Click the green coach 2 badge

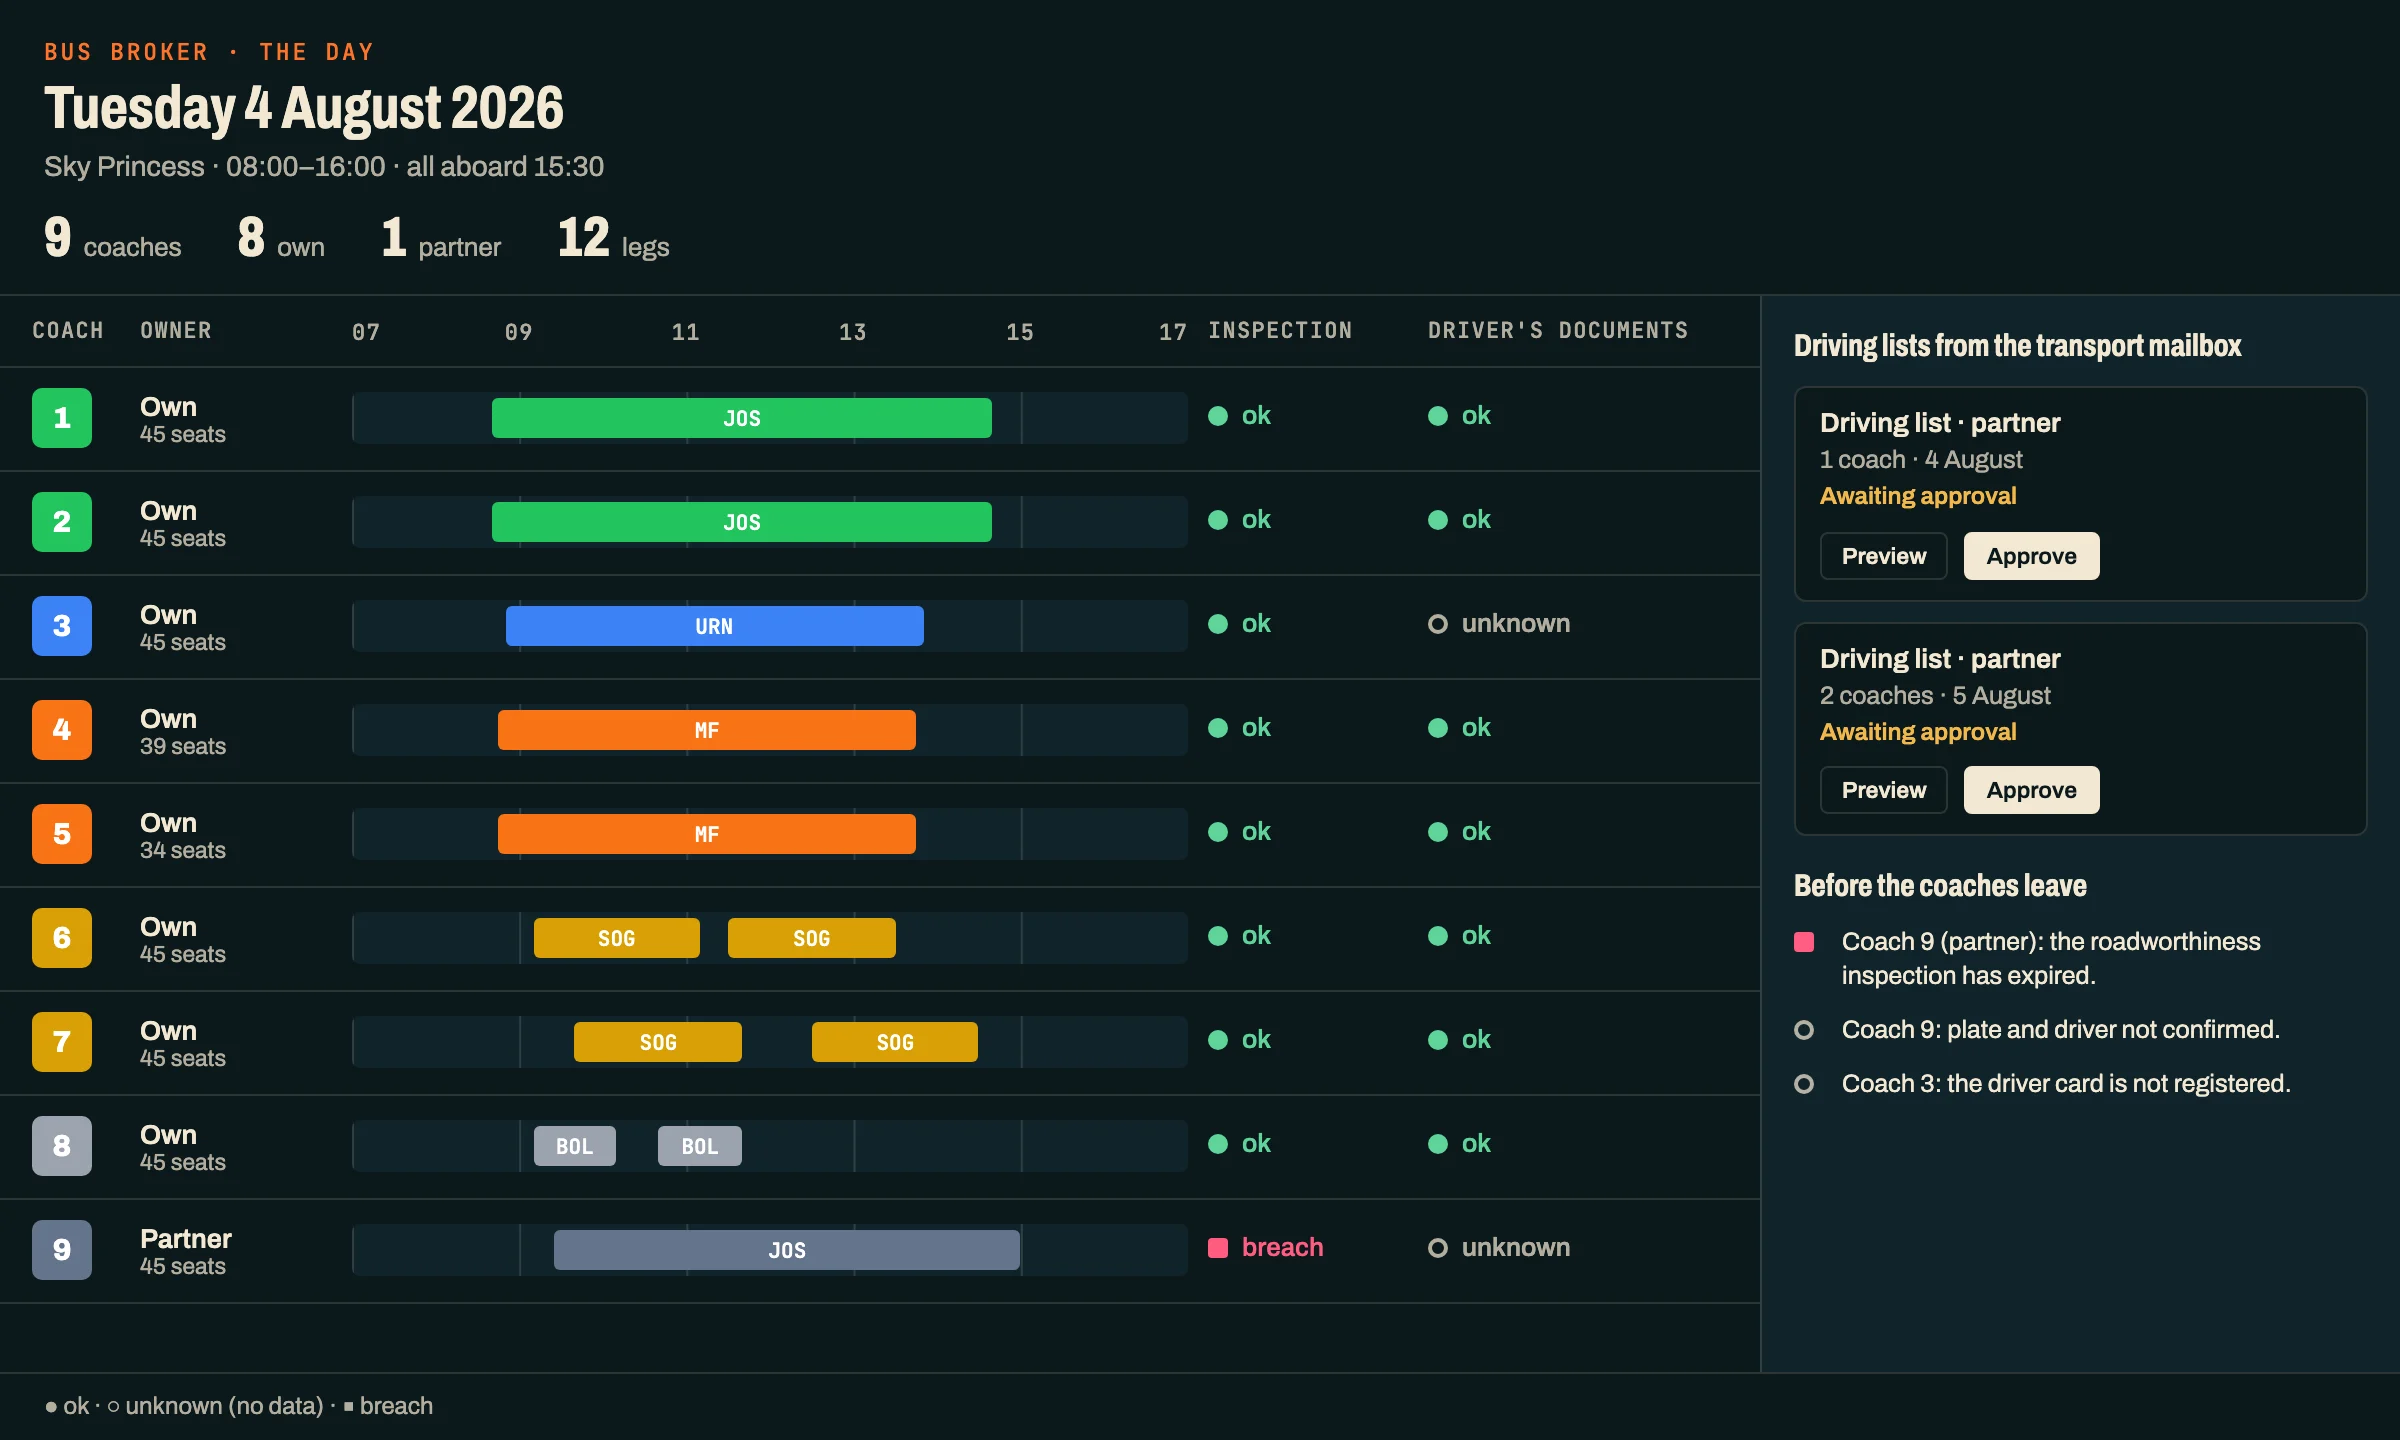(62, 522)
